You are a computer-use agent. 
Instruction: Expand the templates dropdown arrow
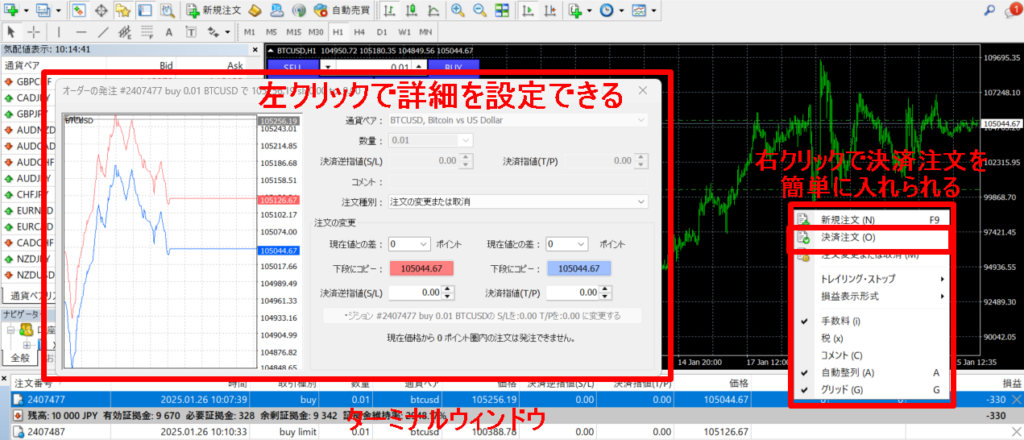pyautogui.click(x=654, y=10)
